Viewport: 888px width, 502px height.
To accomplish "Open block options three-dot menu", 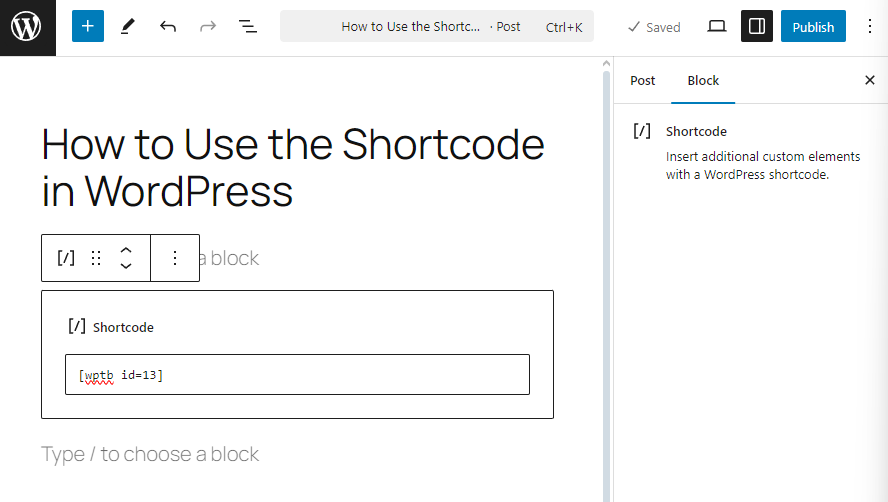I will tap(175, 258).
